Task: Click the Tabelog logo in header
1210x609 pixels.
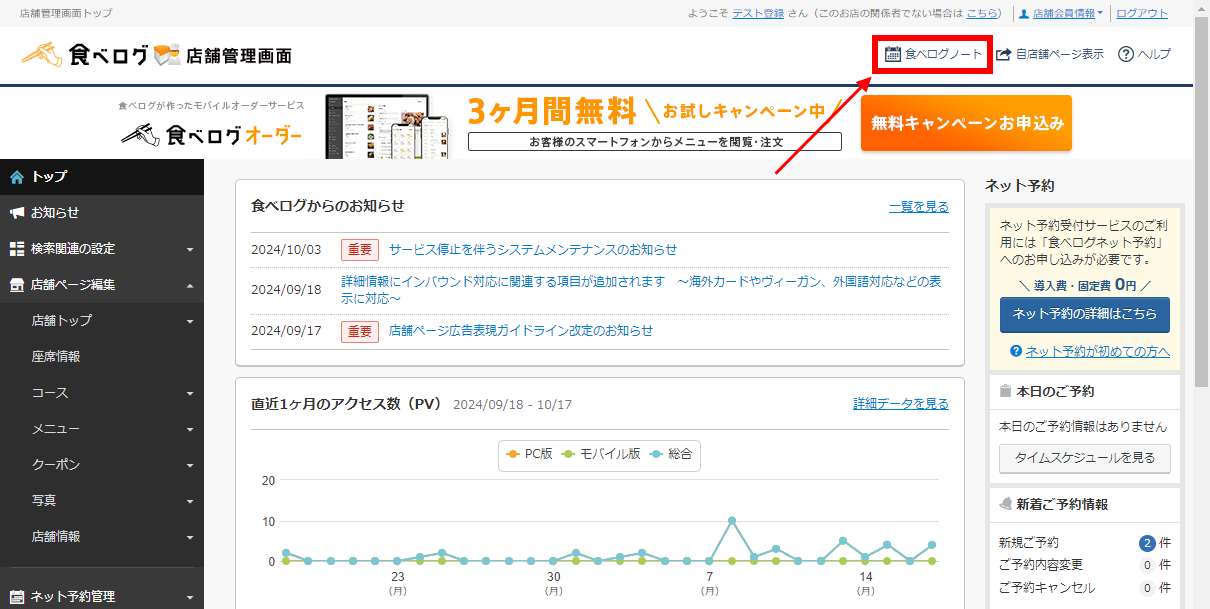Action: (x=157, y=55)
